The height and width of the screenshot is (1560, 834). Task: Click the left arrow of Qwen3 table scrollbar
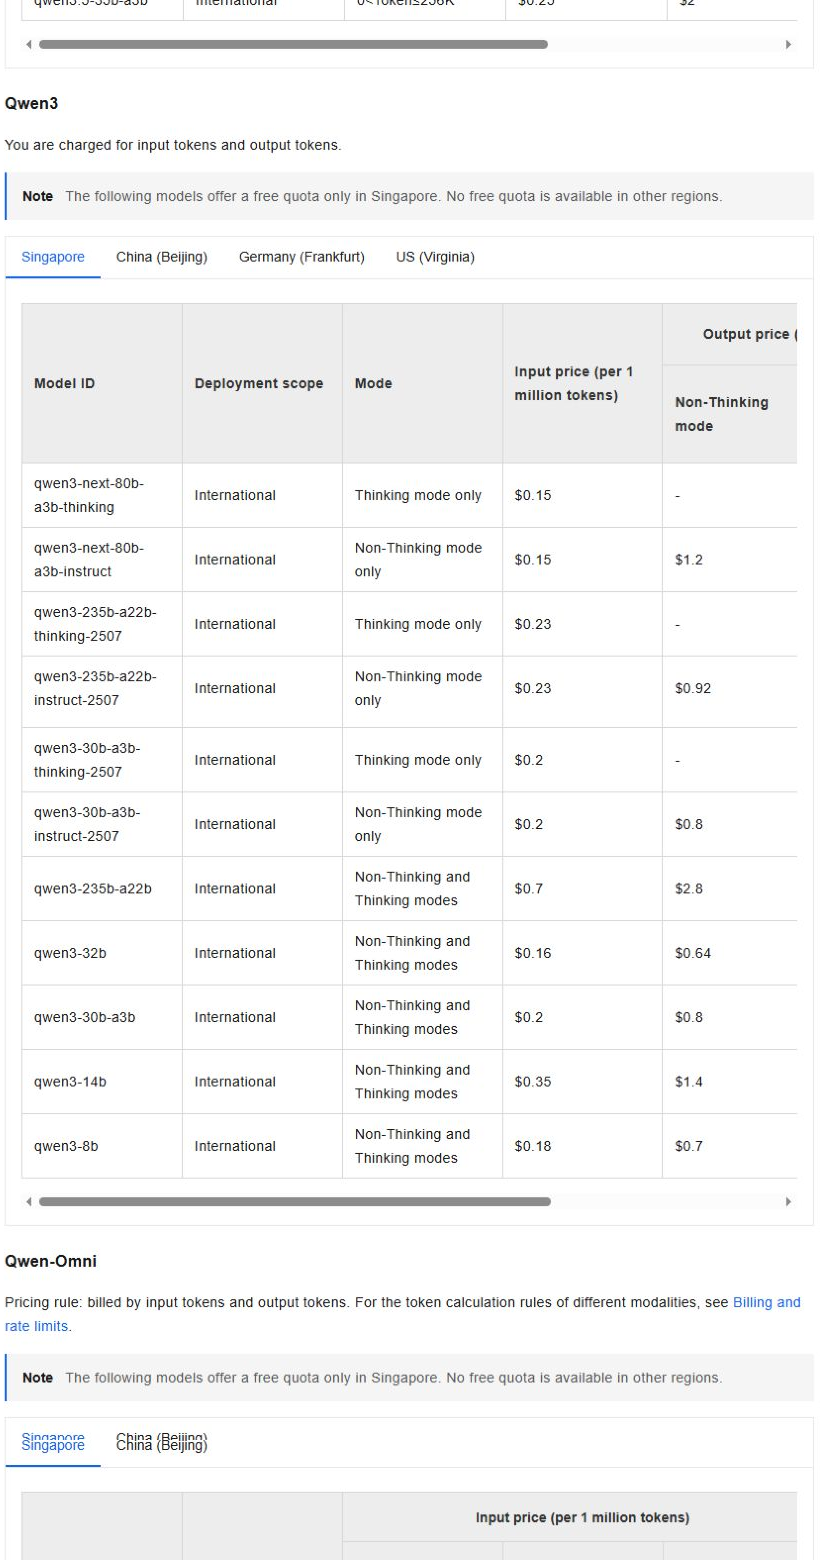pos(28,1202)
